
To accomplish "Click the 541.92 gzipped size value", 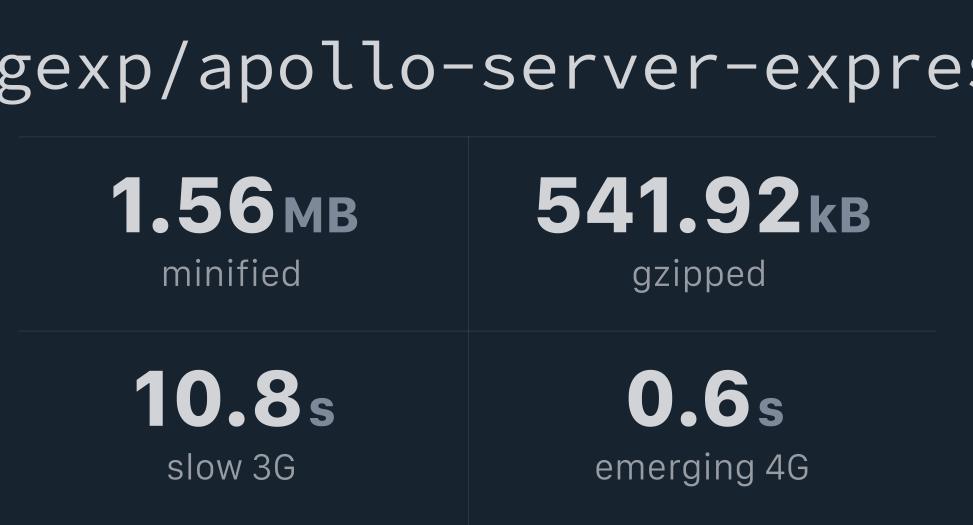I will pyautogui.click(x=668, y=206).
